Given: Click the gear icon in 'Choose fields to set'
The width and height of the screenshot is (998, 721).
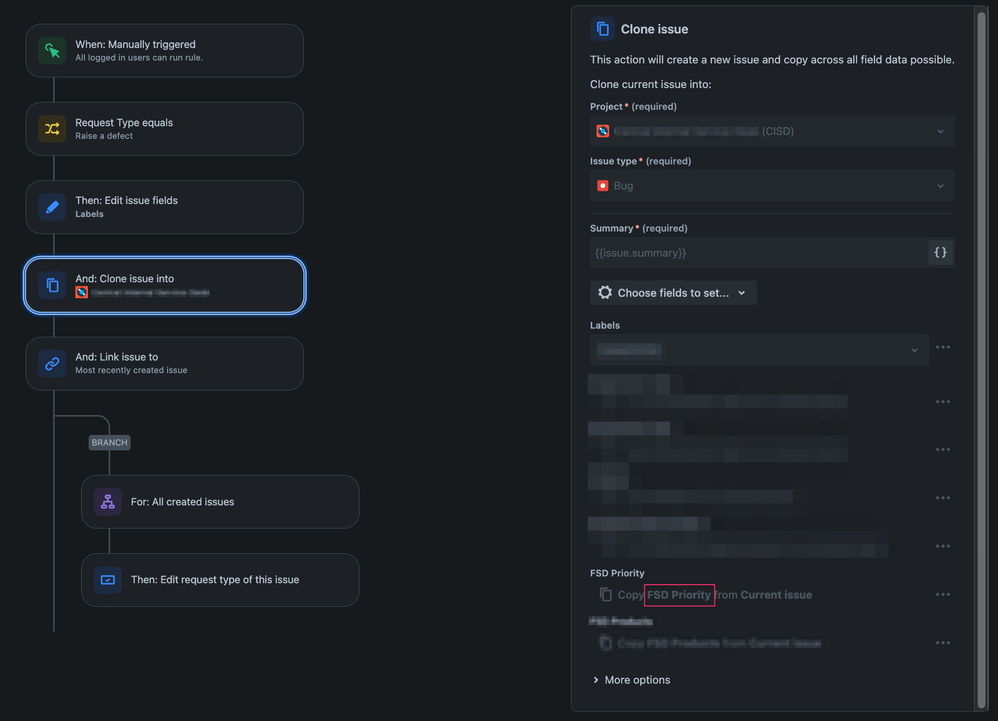Looking at the screenshot, I should [x=604, y=292].
